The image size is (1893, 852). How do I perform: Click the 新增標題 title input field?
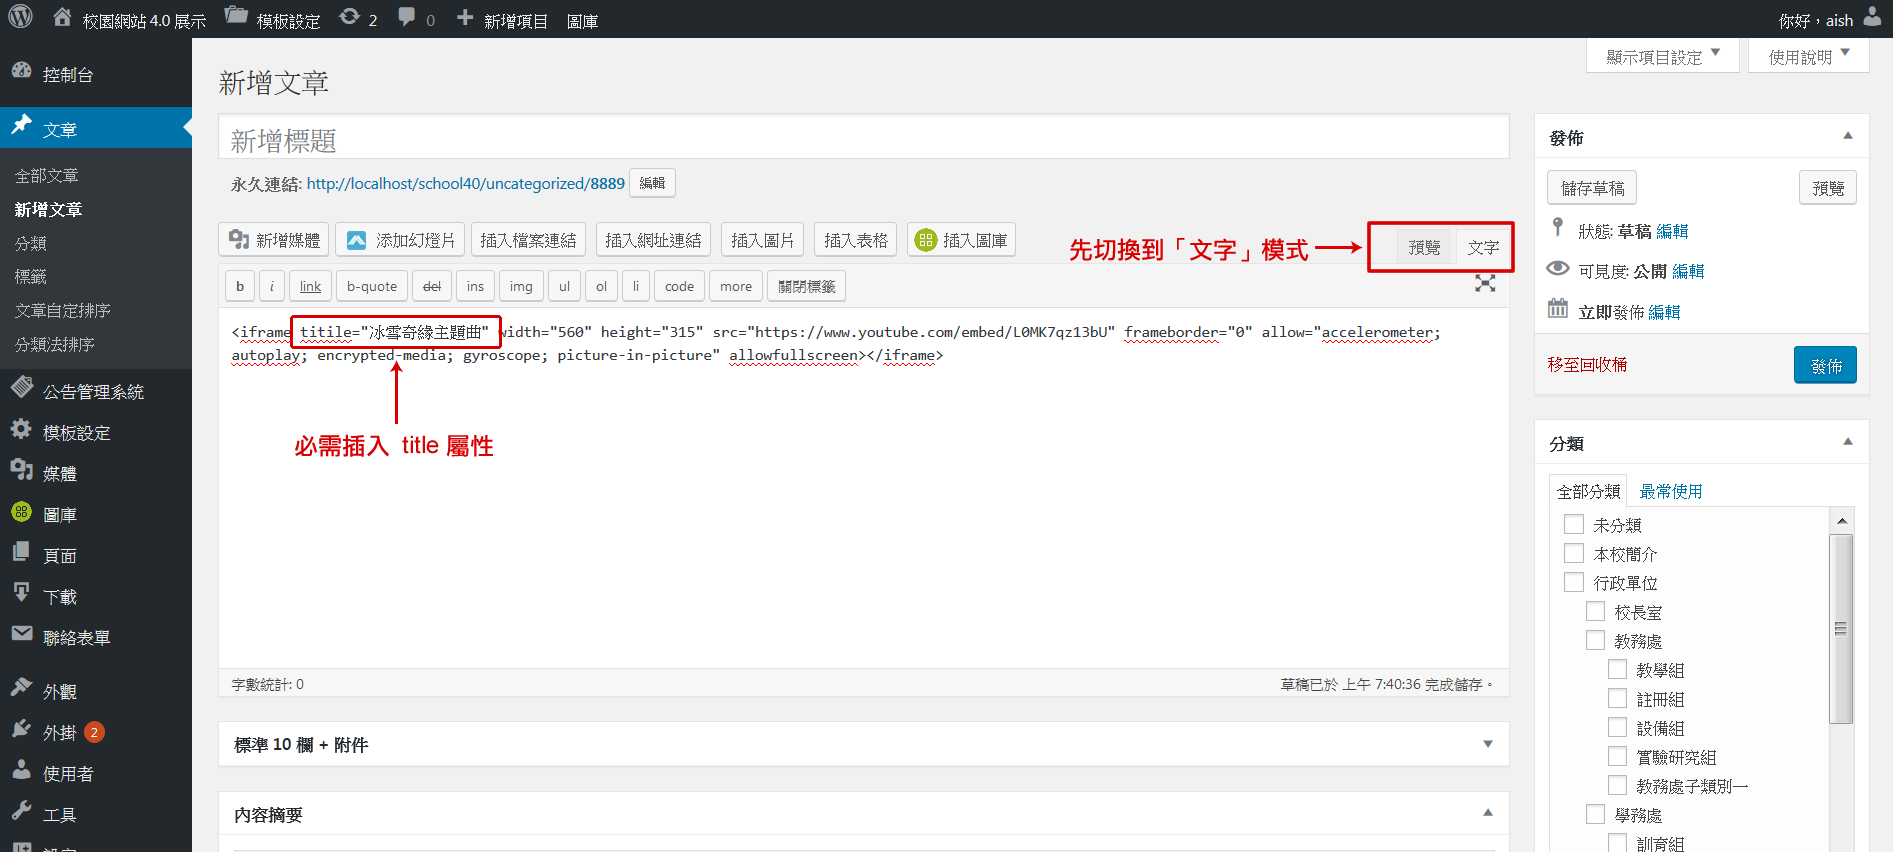pyautogui.click(x=863, y=140)
